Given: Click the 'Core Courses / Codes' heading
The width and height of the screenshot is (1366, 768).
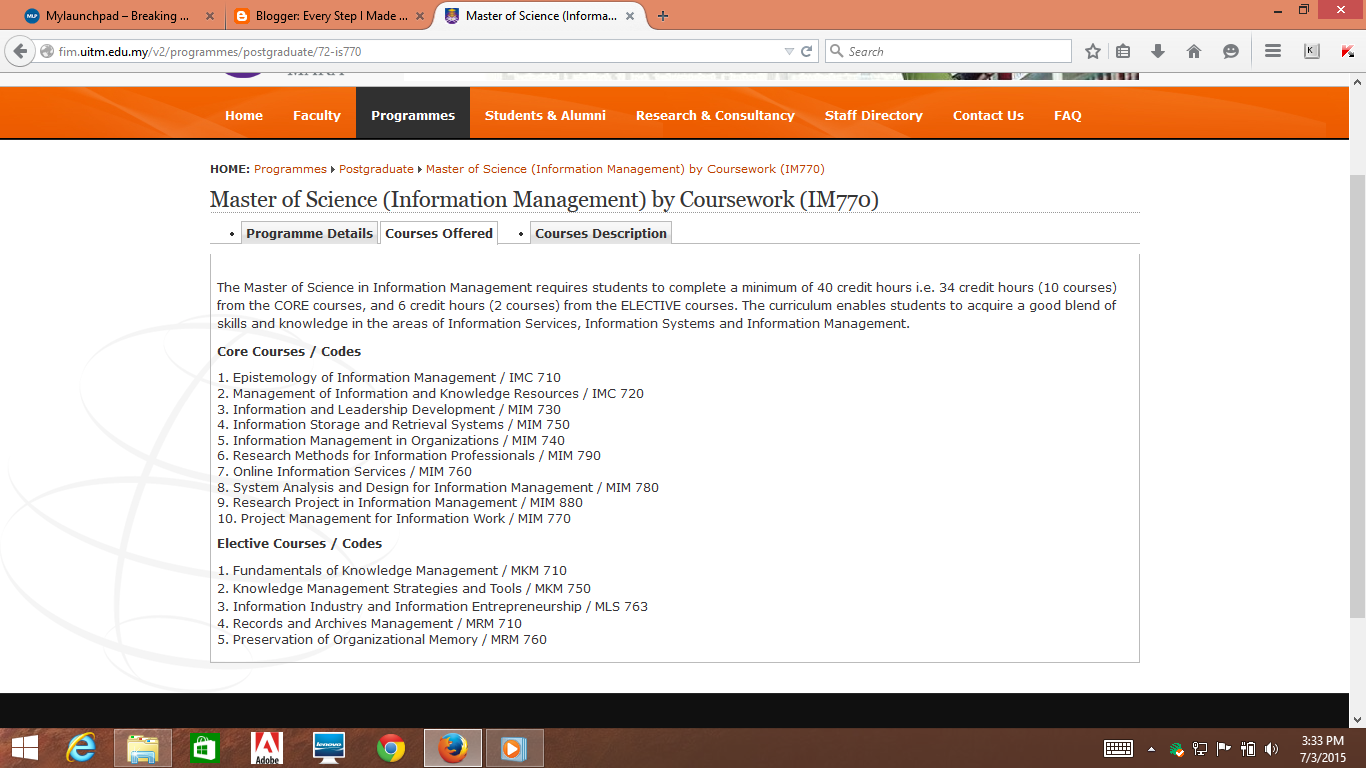Looking at the screenshot, I should pos(289,352).
